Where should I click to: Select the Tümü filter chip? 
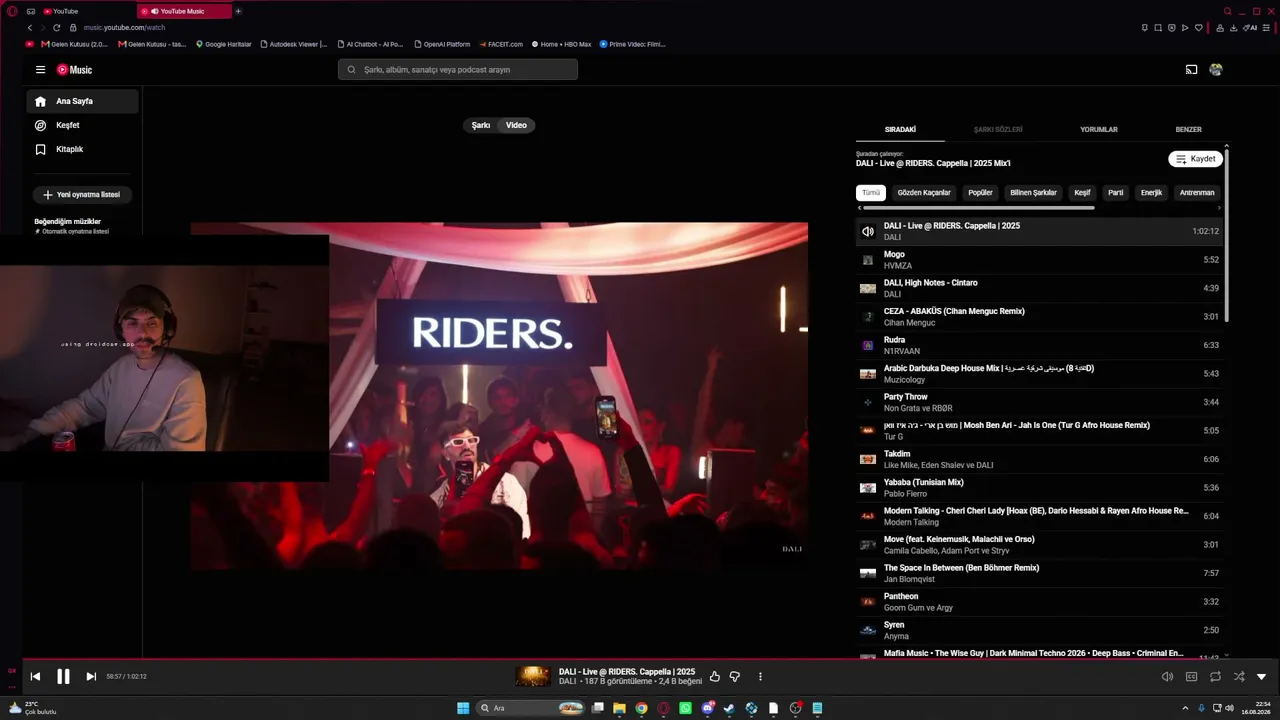pyautogui.click(x=871, y=193)
